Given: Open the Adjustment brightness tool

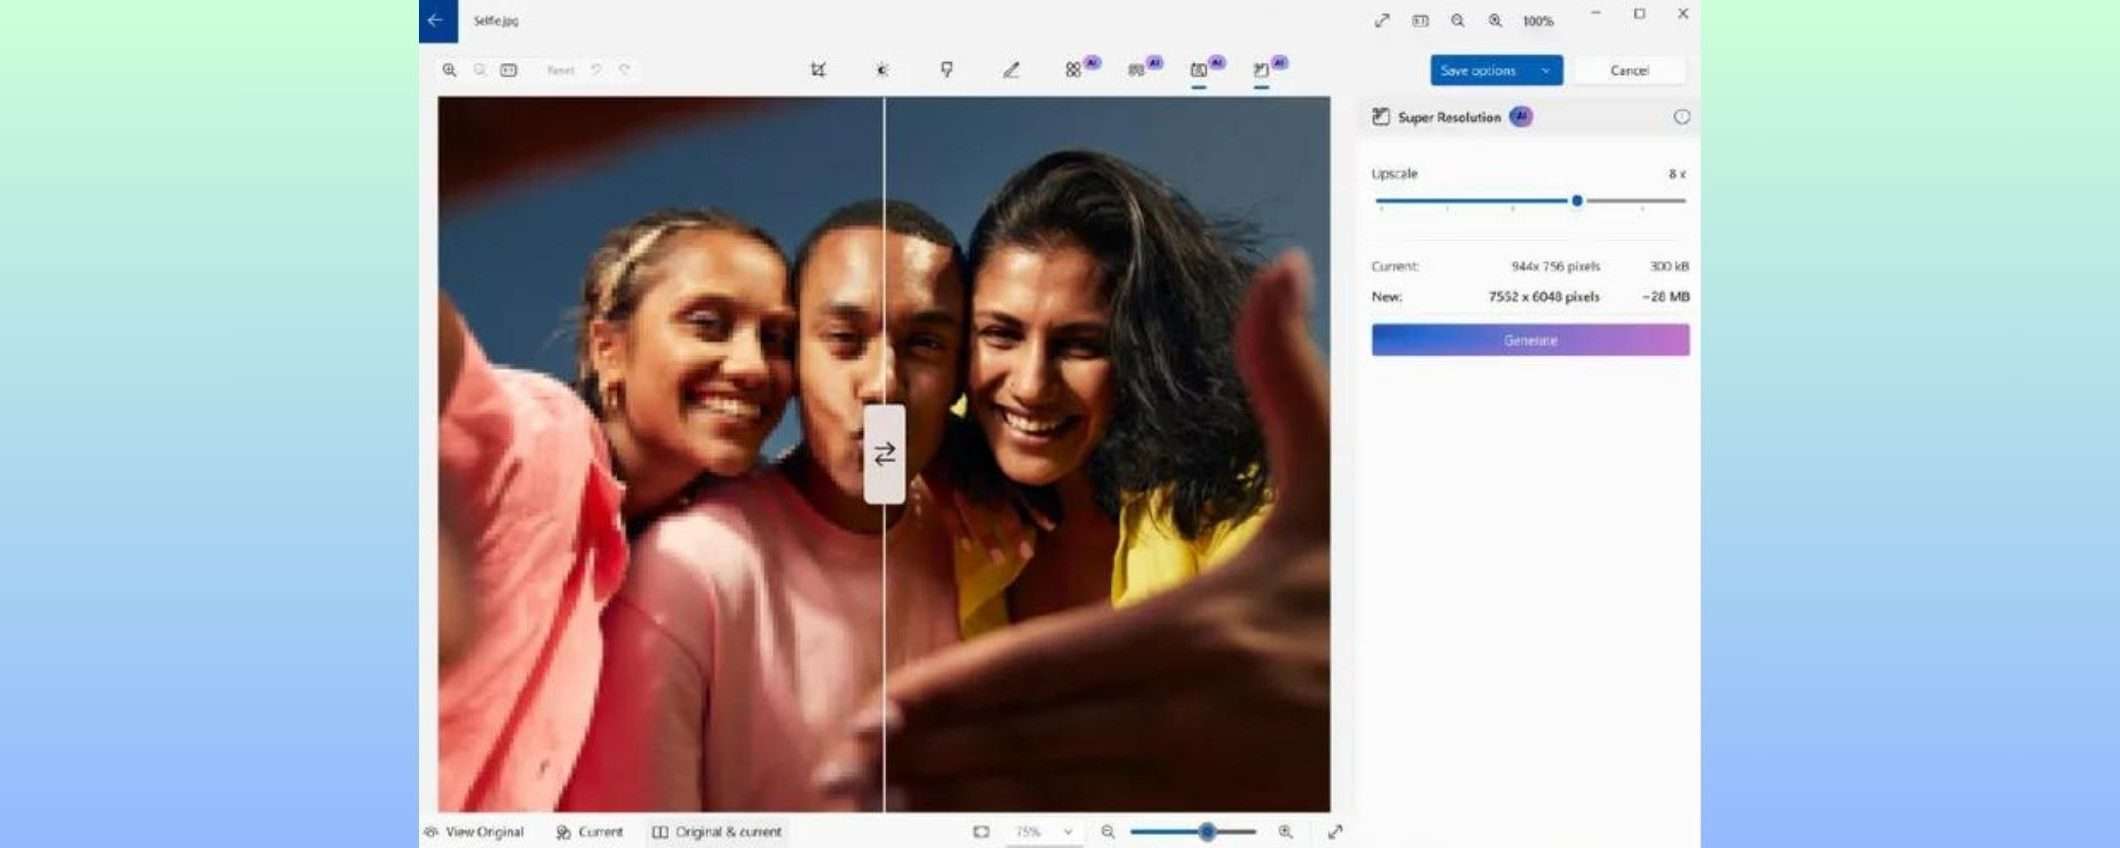Looking at the screenshot, I should [x=881, y=70].
